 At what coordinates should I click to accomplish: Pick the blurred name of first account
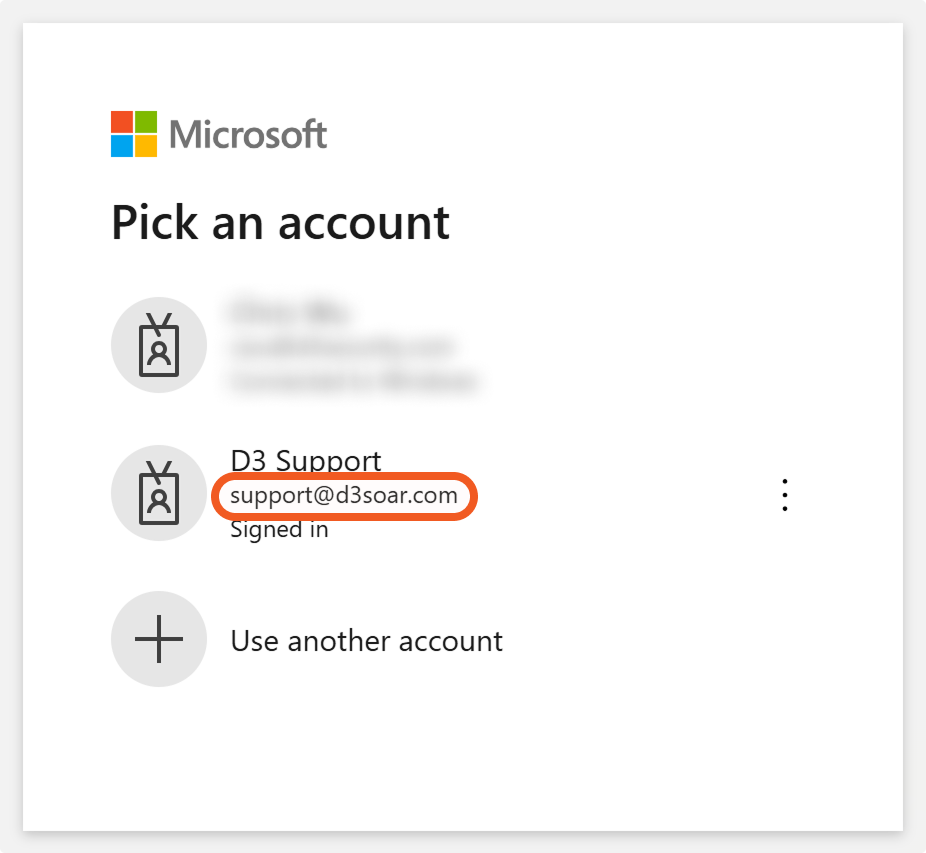pyautogui.click(x=288, y=312)
